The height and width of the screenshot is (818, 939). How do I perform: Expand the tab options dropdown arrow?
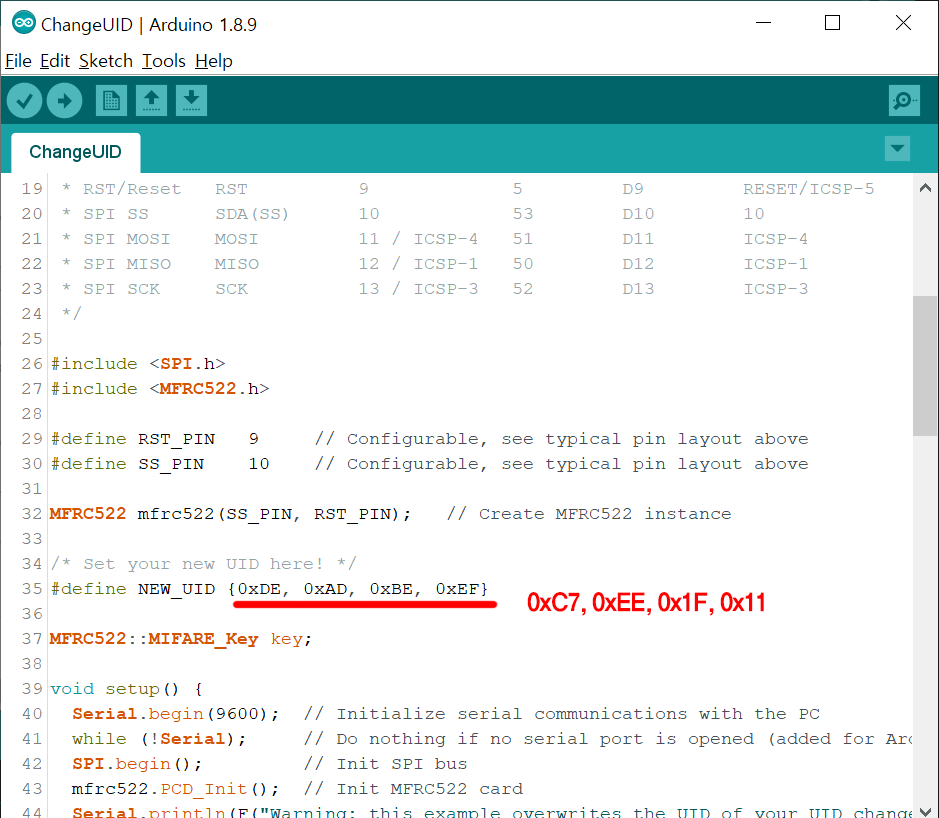(897, 149)
